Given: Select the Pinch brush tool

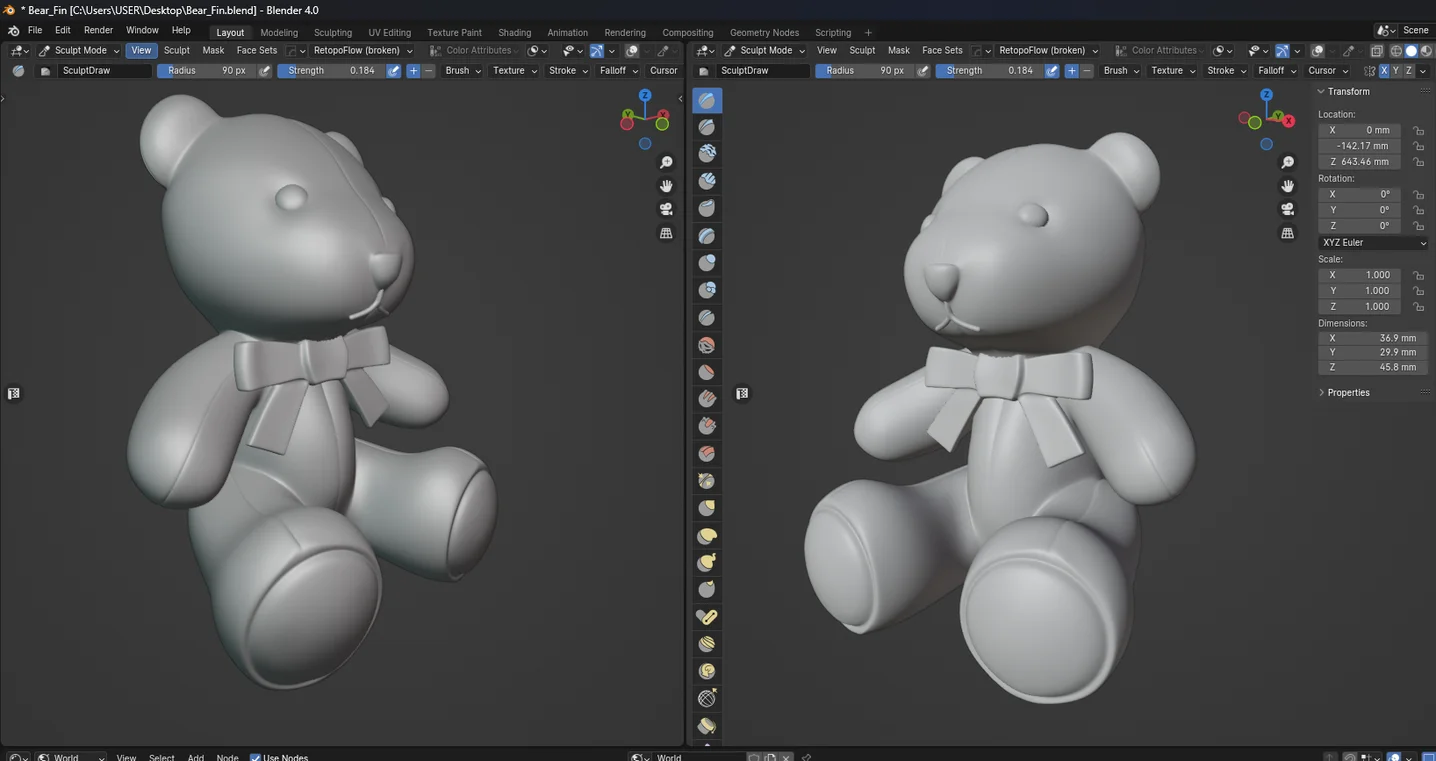Looking at the screenshot, I should pyautogui.click(x=707, y=481).
